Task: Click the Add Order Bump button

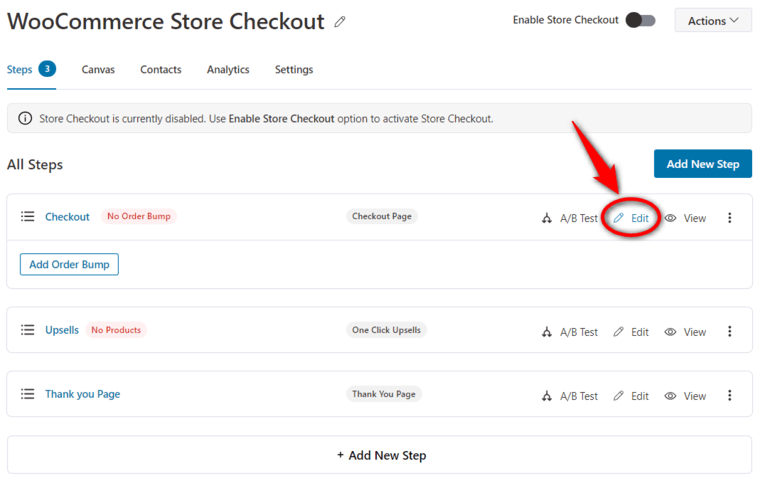Action: tap(69, 264)
